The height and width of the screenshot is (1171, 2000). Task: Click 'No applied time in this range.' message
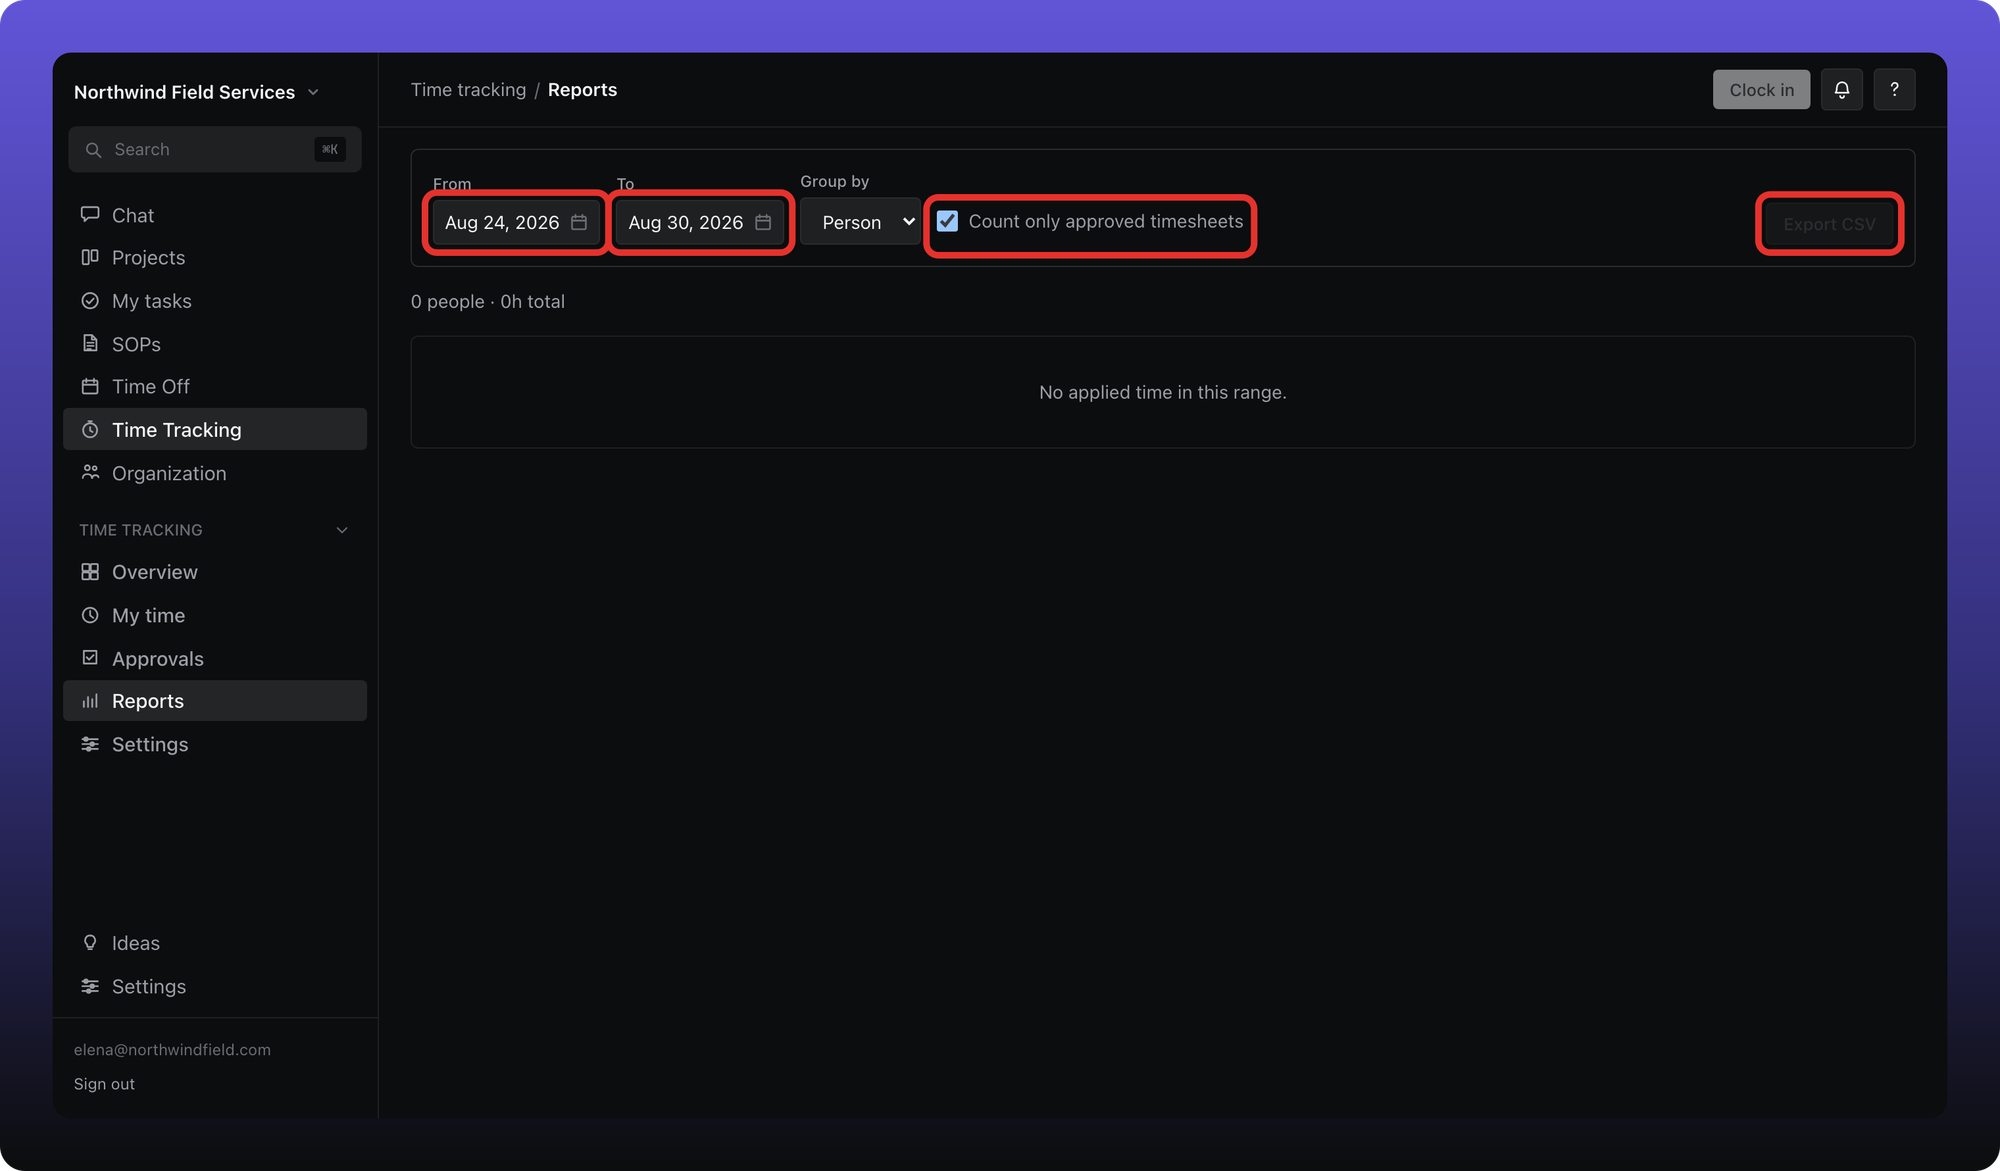[x=1162, y=392]
